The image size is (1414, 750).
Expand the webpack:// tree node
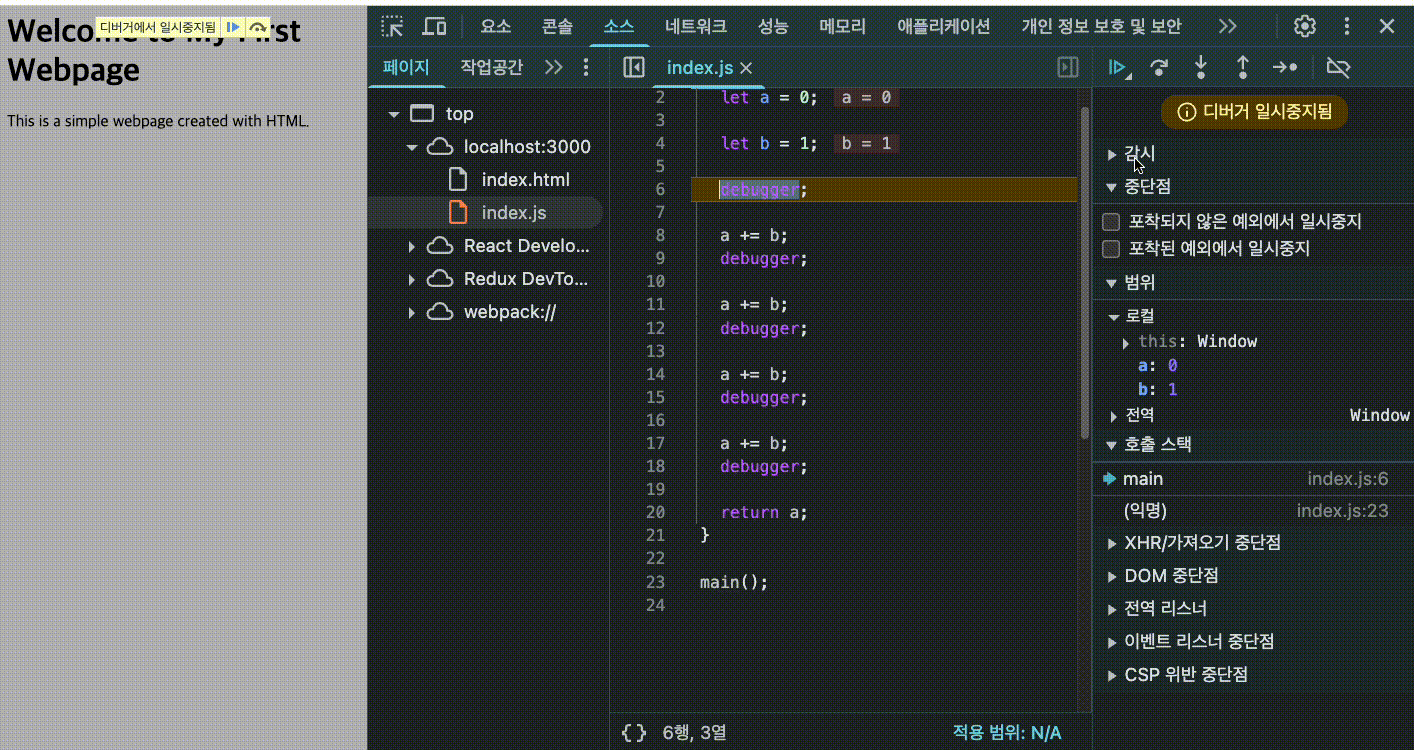pyautogui.click(x=411, y=313)
